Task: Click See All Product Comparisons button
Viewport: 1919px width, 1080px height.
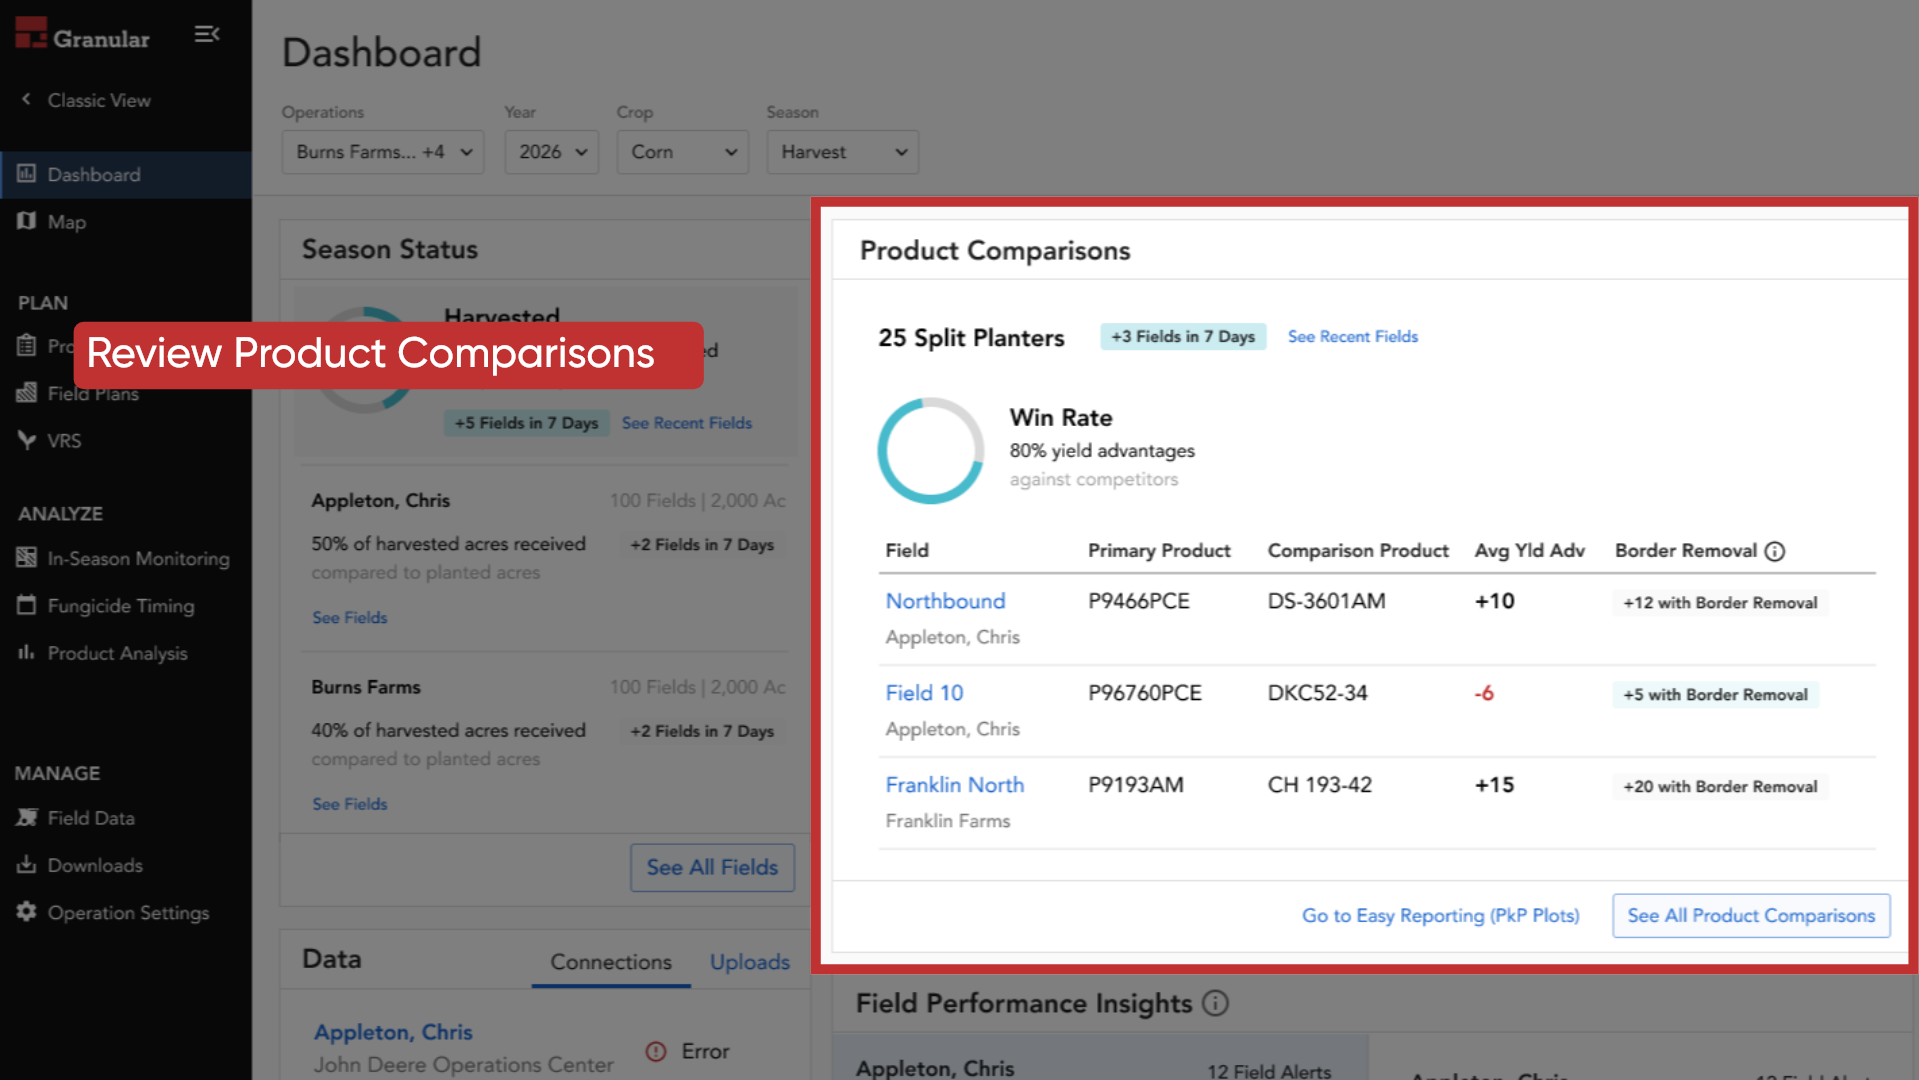Action: pos(1751,916)
